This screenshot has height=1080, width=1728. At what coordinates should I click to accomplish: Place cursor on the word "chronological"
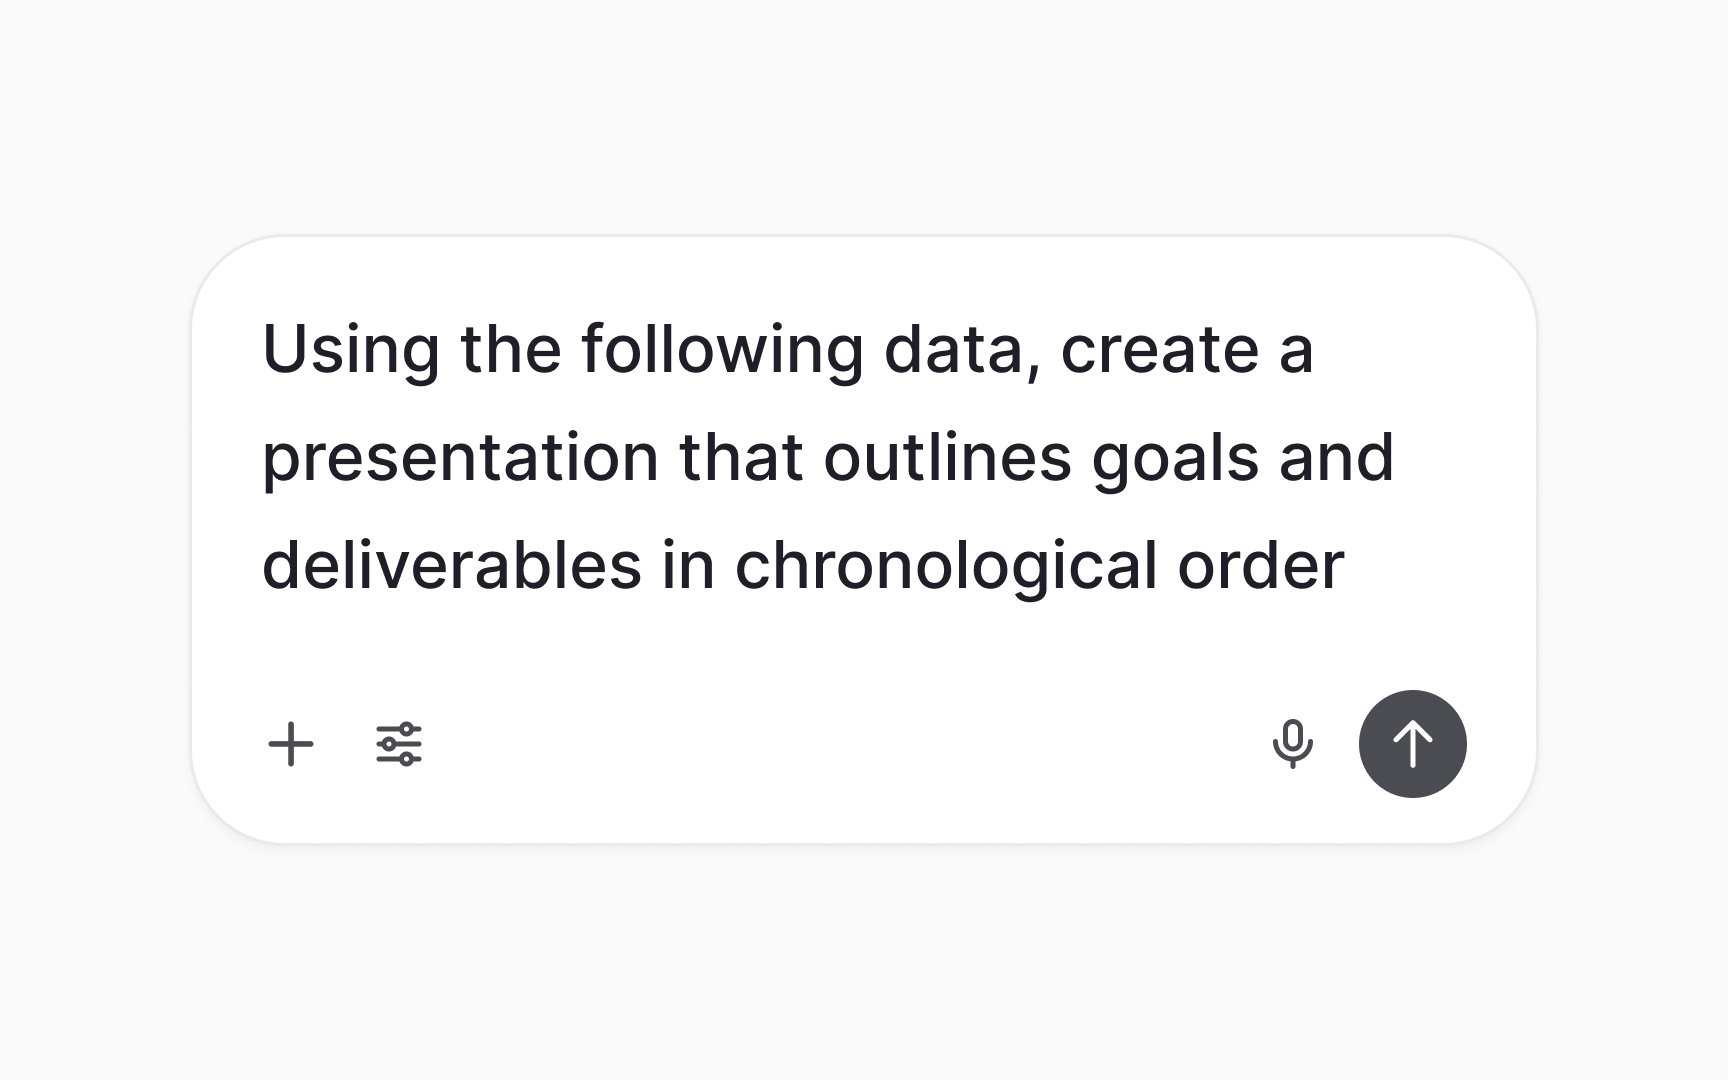[946, 565]
